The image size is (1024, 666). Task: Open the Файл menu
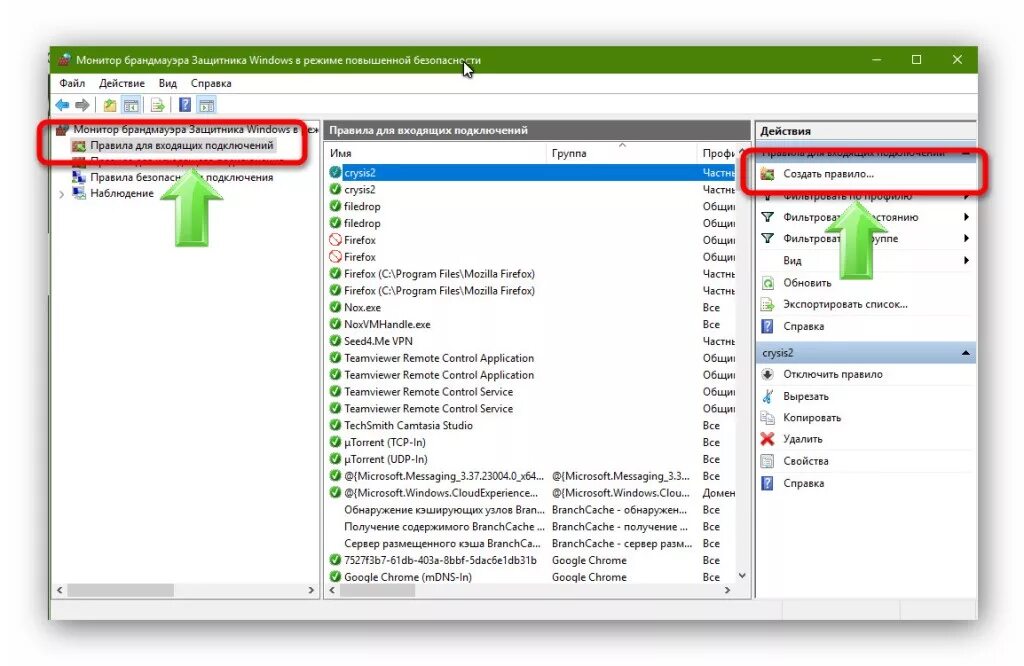click(x=72, y=83)
